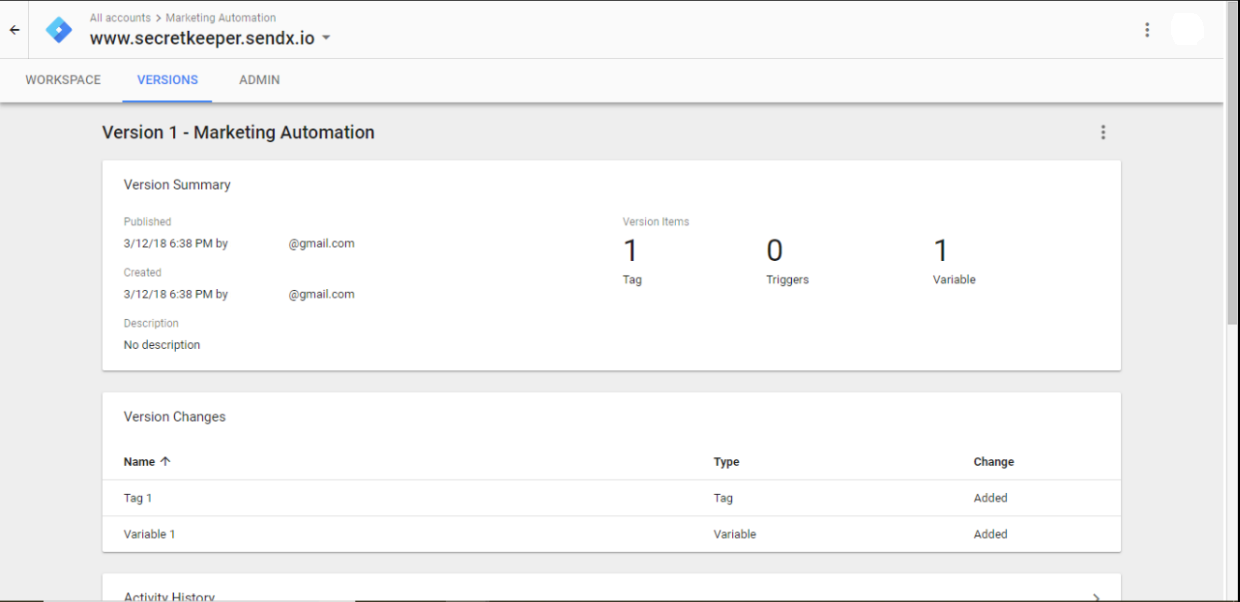
Task: Click the user account avatar
Action: click(x=1187, y=30)
